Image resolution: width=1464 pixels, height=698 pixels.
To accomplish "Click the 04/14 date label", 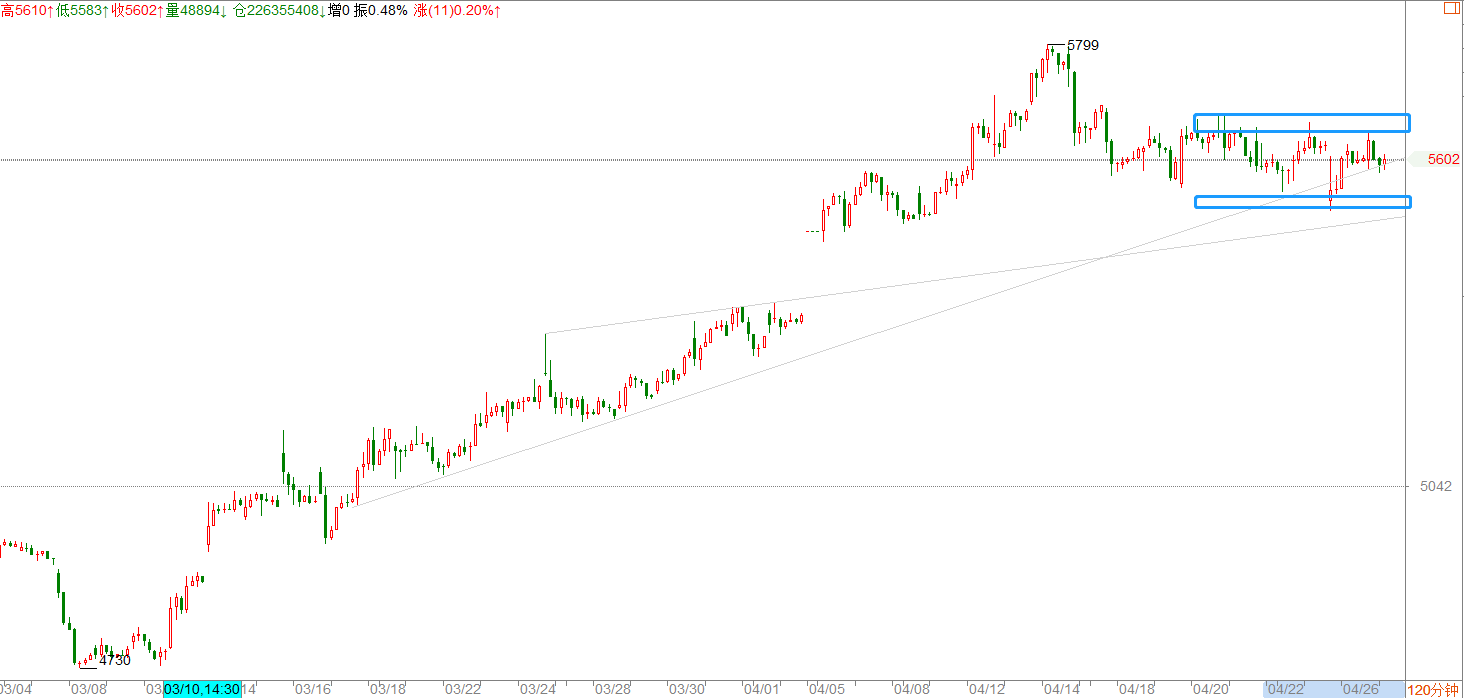I will point(1062,689).
